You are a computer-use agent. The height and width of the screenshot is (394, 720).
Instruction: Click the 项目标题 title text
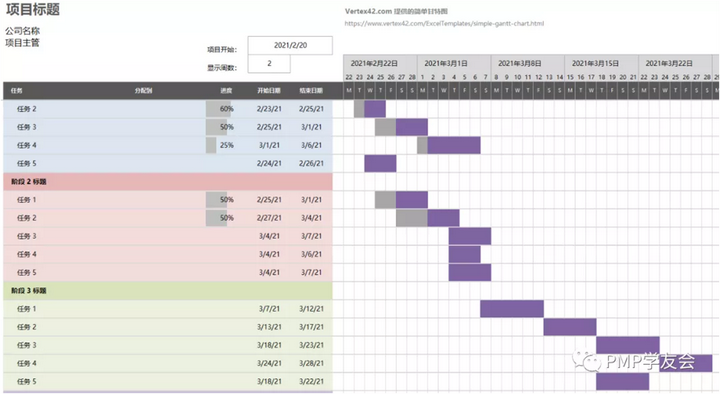tap(33, 9)
